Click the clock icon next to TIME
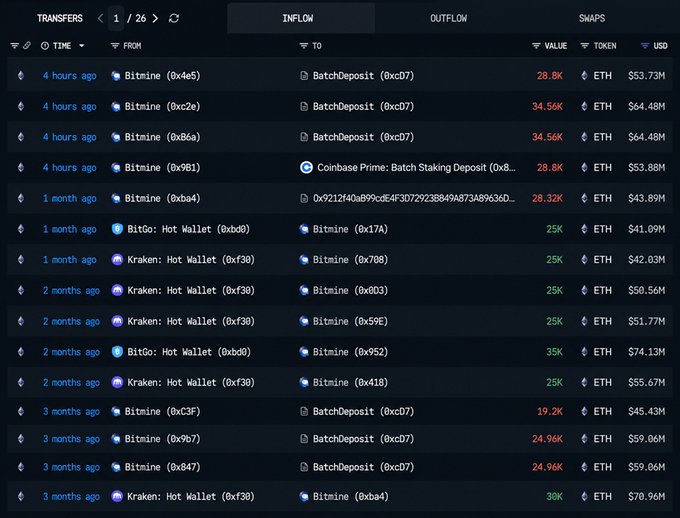The width and height of the screenshot is (680, 518). tap(45, 46)
